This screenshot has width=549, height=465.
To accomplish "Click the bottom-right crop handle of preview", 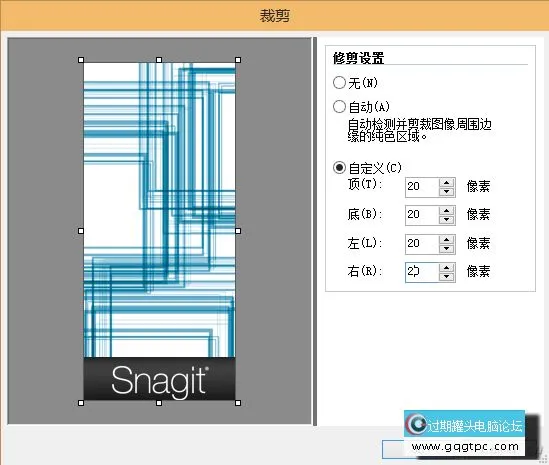I will point(238,403).
